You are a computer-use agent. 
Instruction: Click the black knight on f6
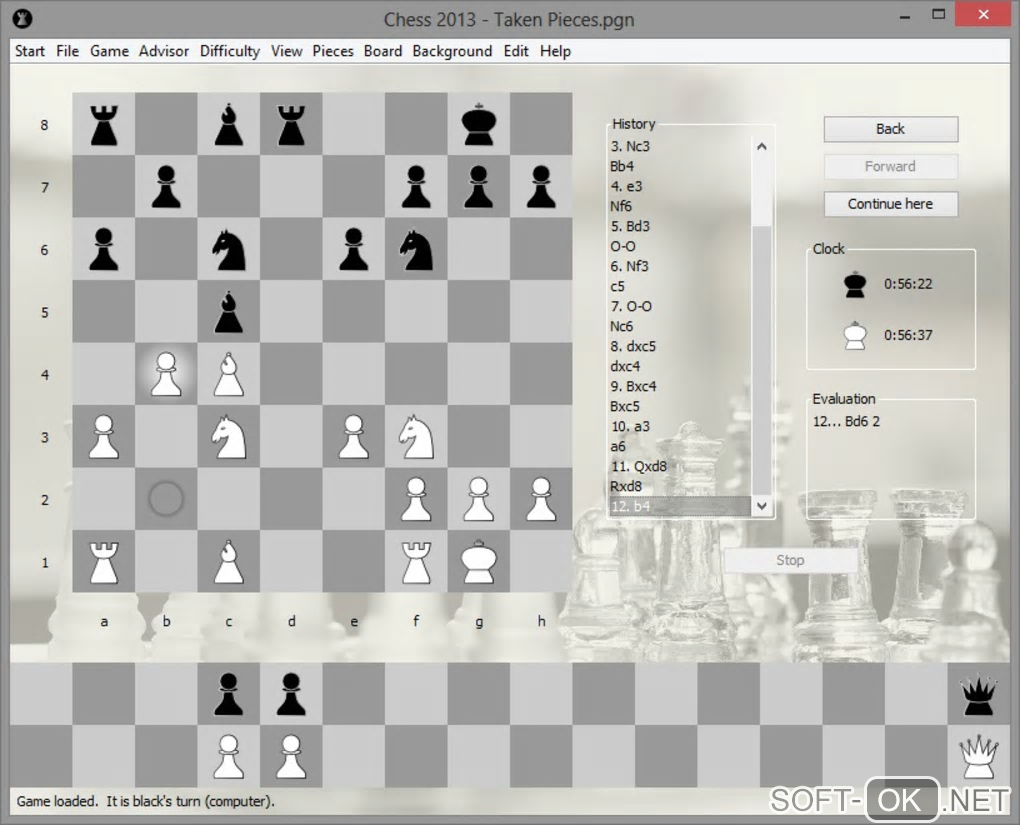point(416,250)
